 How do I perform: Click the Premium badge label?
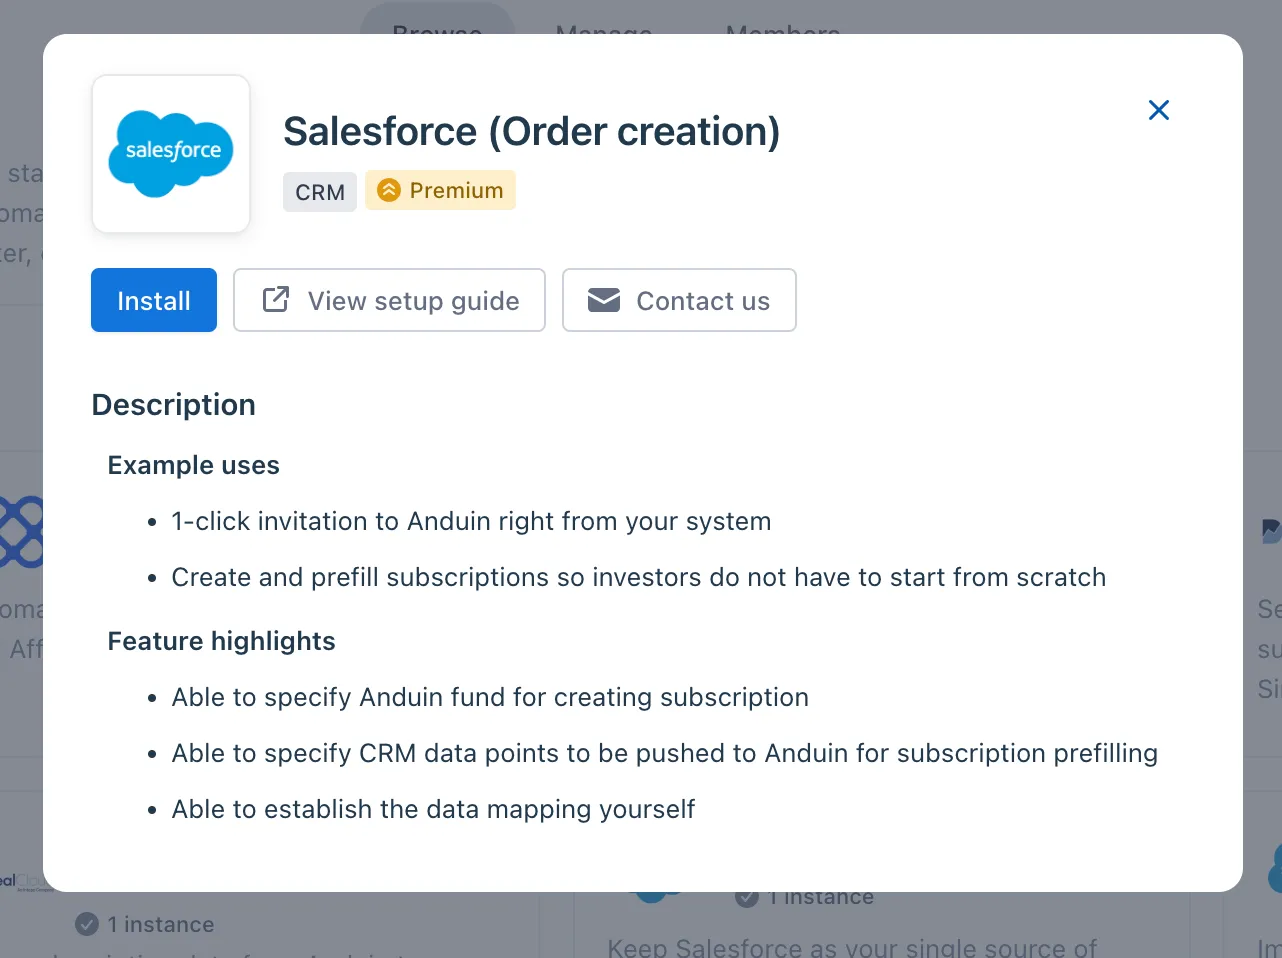(456, 190)
